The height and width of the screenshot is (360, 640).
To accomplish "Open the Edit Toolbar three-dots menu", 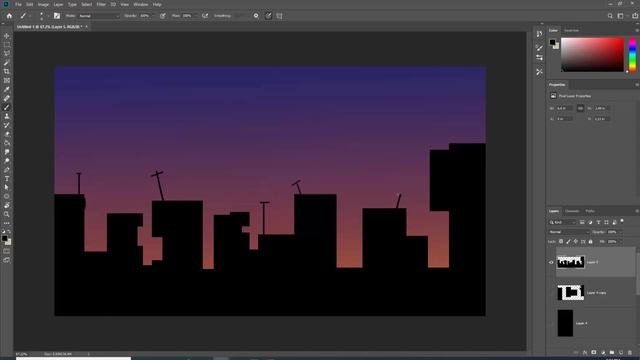I will pos(7,223).
